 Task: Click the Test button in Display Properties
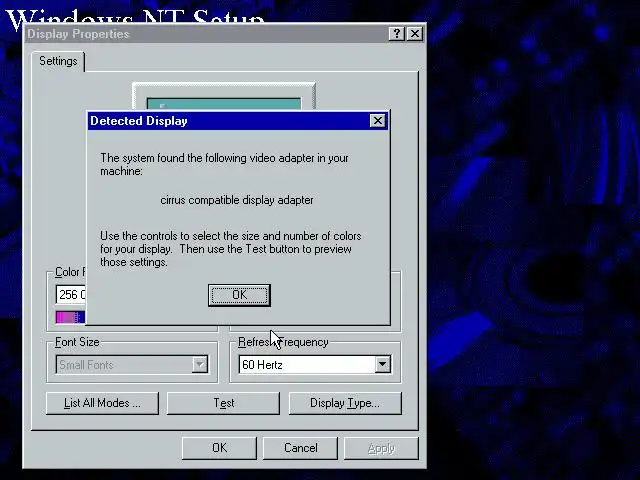(x=223, y=403)
